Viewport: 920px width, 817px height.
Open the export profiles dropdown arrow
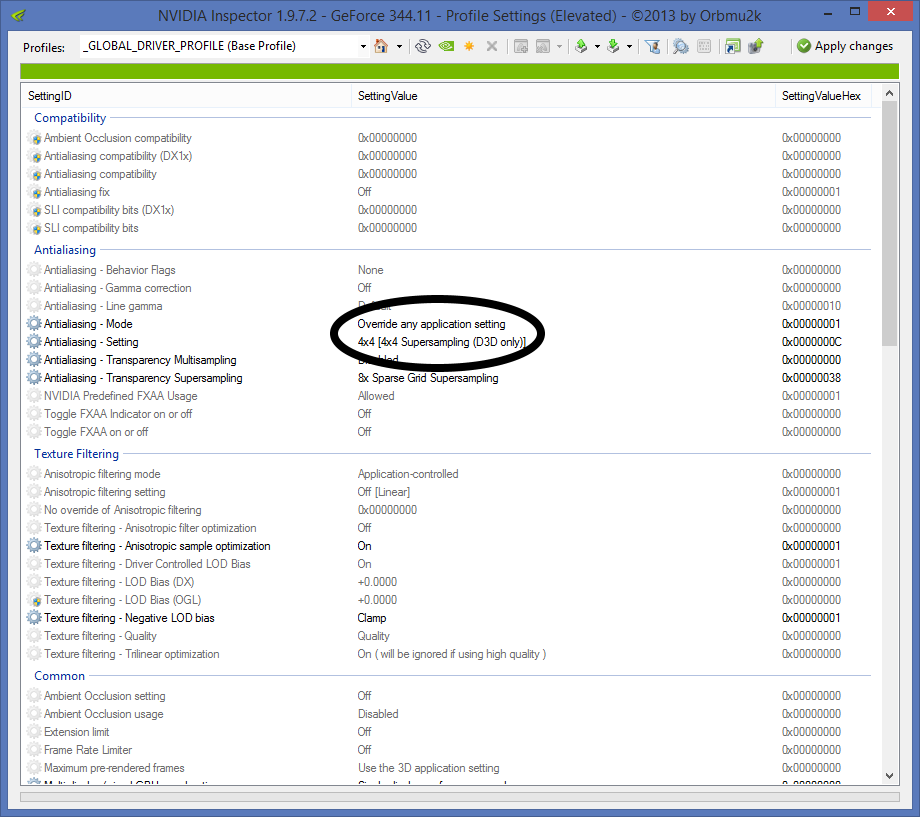597,46
